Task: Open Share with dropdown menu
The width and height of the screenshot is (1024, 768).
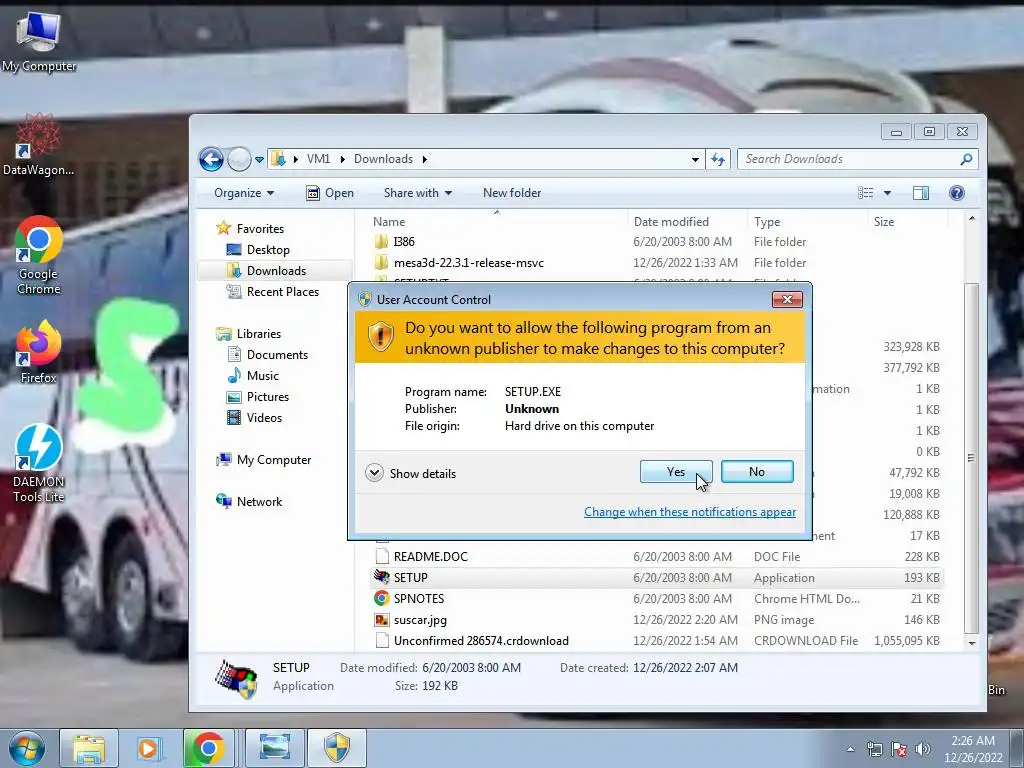Action: 417,193
